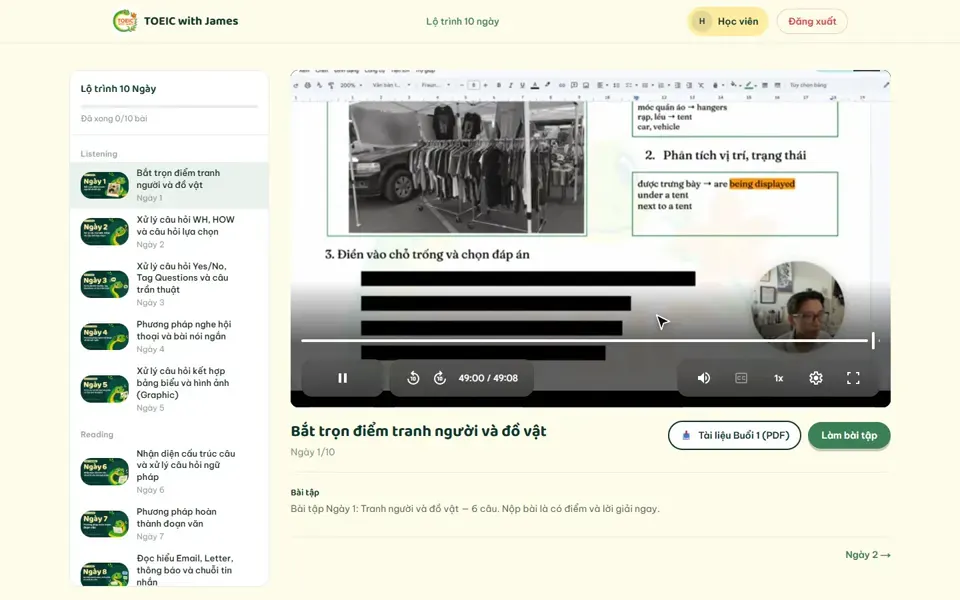The image size is (960, 600).
Task: Download Tài liệu Buổi 1 (PDF)
Action: tap(734, 435)
